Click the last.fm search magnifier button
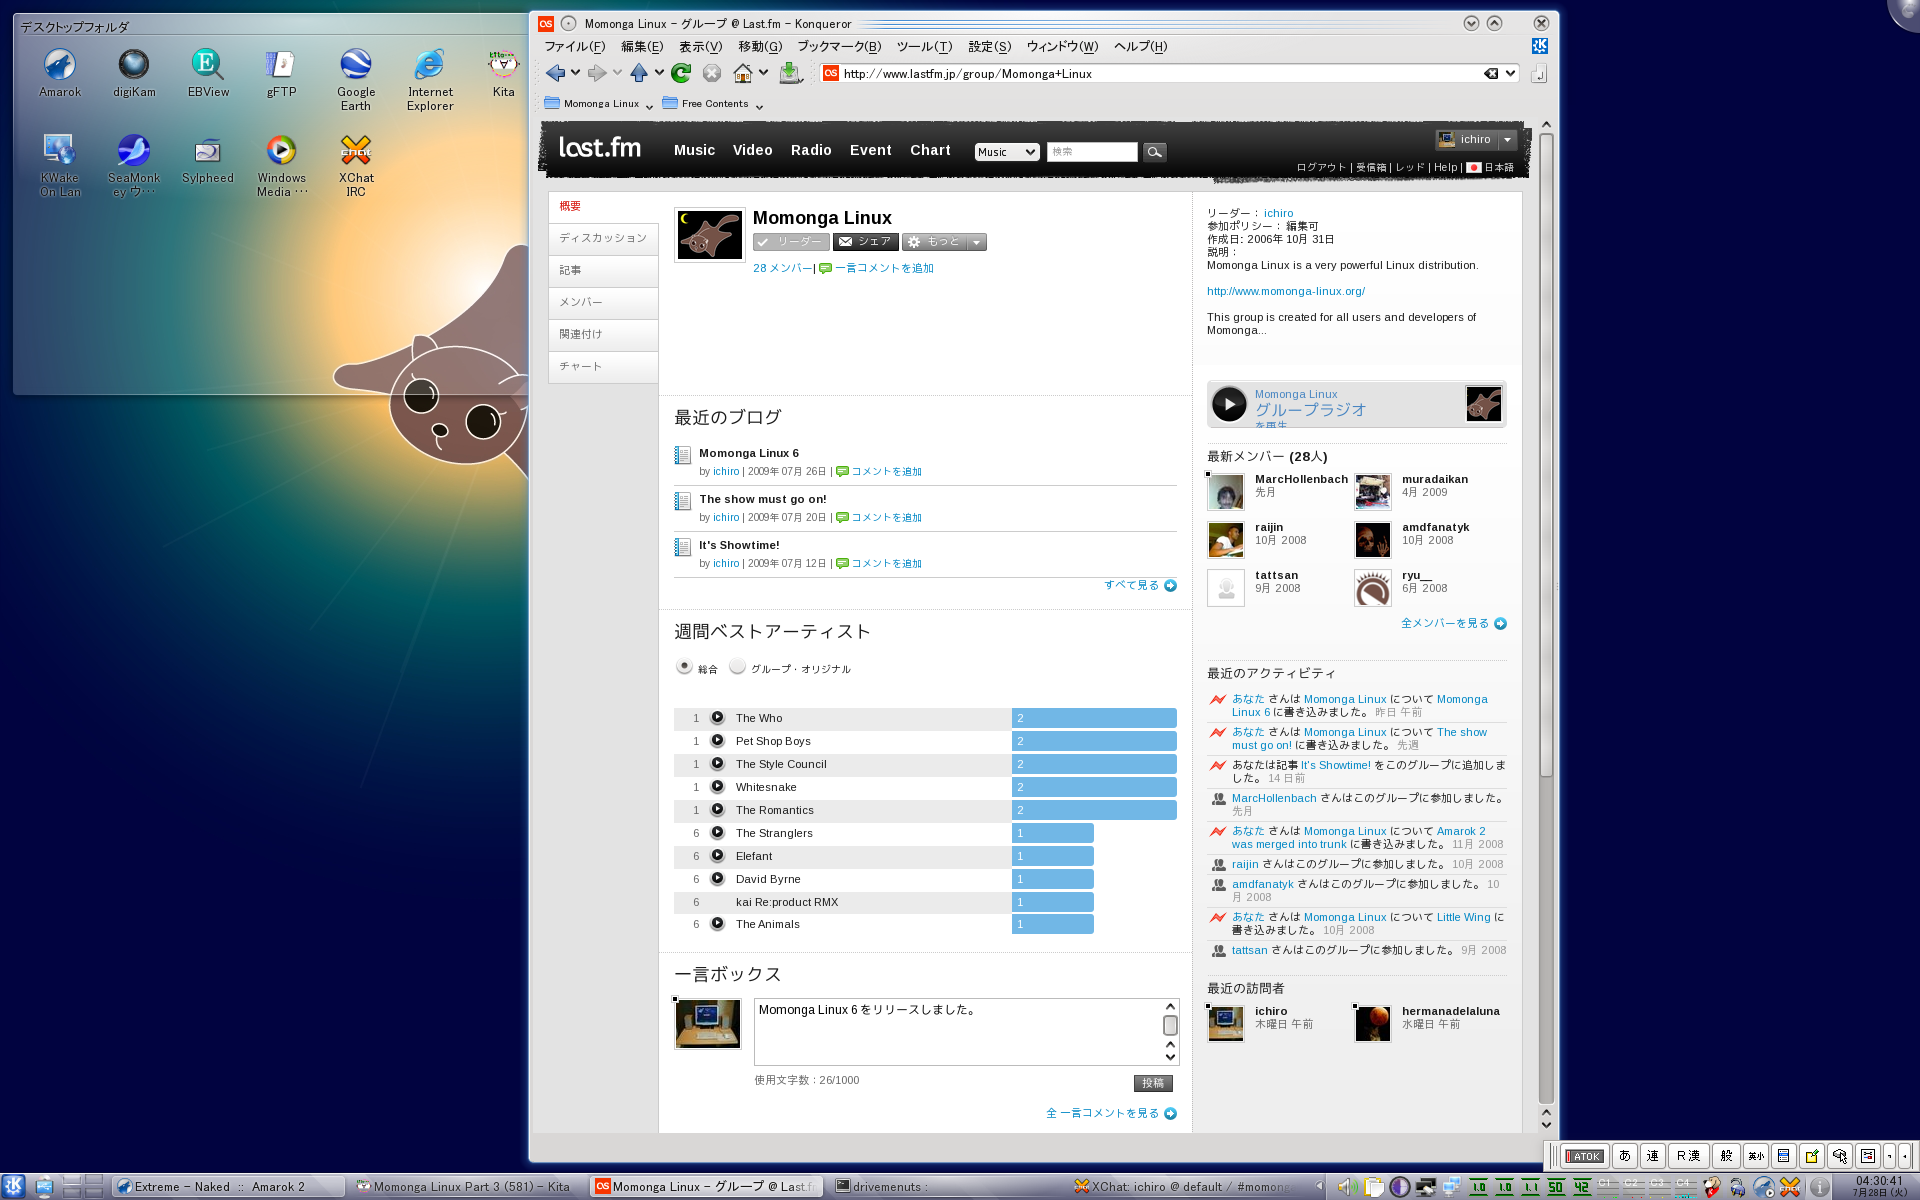 [x=1154, y=152]
